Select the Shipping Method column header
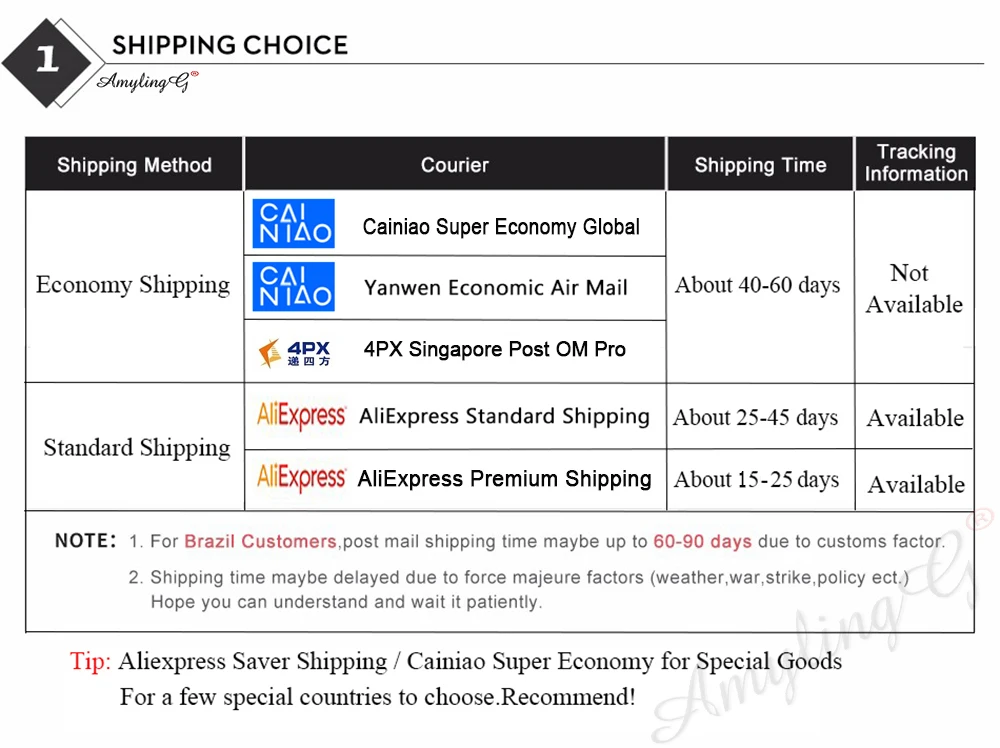 click(x=134, y=165)
